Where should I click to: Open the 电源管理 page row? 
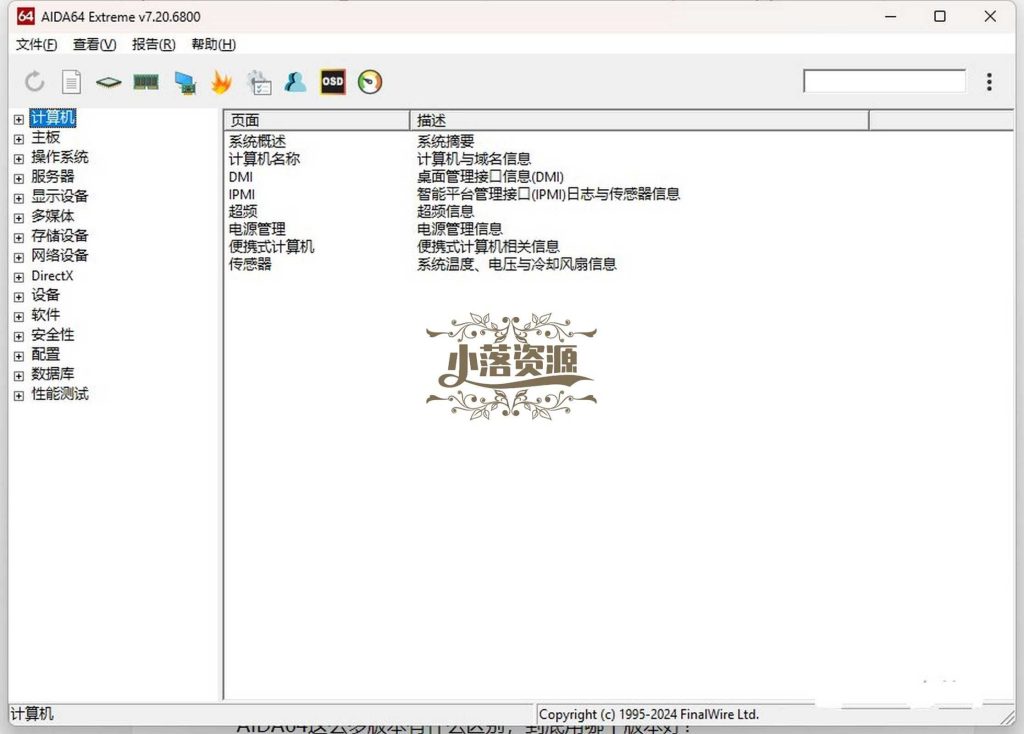pos(257,229)
